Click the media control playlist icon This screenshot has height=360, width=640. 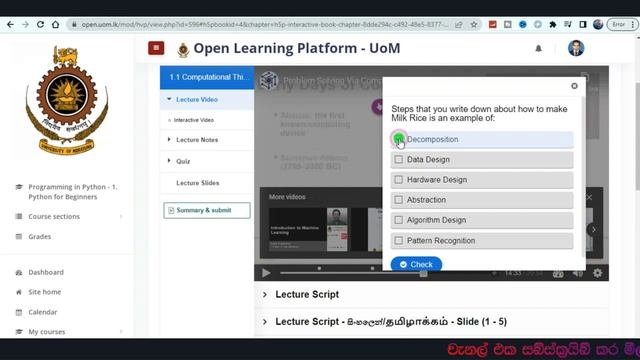tap(568, 24)
